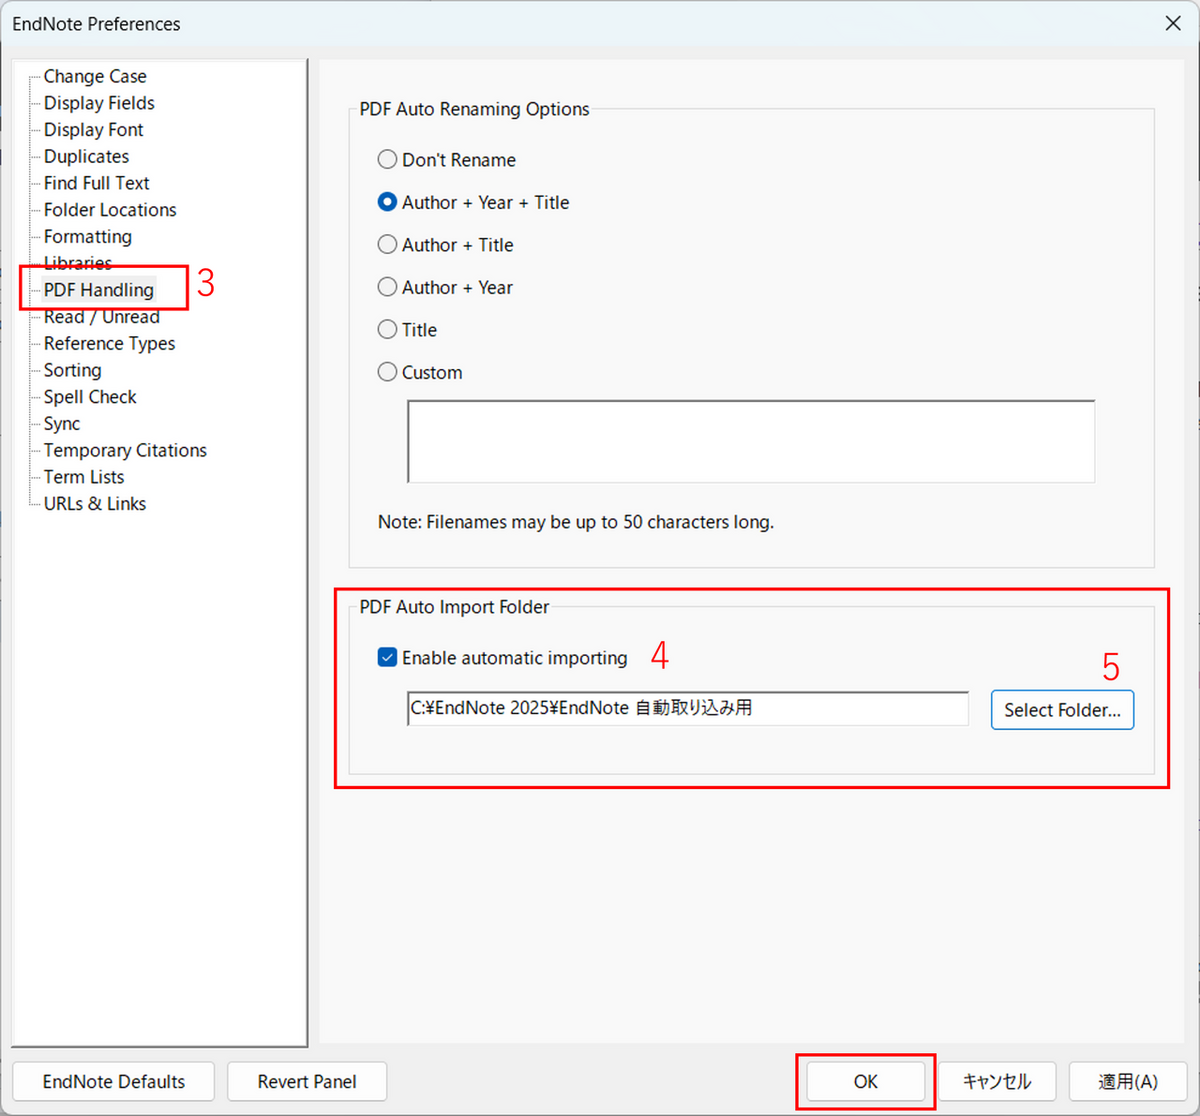Click the キャンセル button
The width and height of the screenshot is (1200, 1116).
point(996,1082)
